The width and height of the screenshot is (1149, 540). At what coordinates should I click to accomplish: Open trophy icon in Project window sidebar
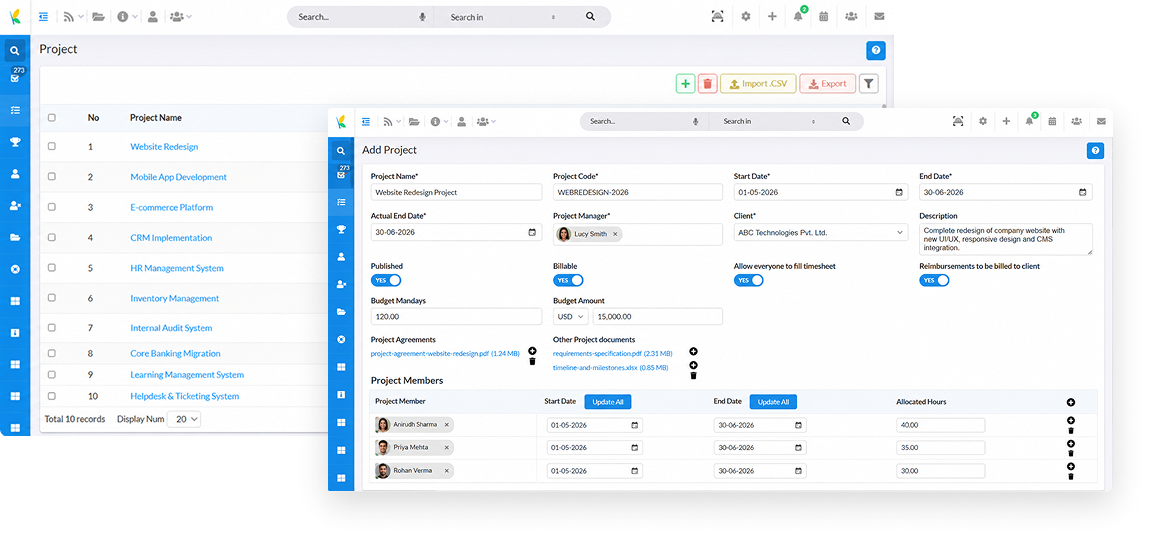[15, 142]
